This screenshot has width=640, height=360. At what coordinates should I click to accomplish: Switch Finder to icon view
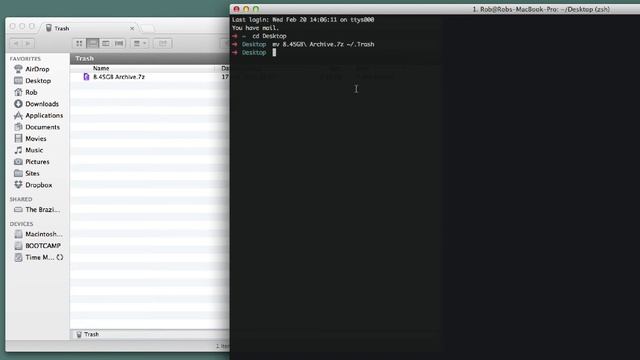coord(79,43)
